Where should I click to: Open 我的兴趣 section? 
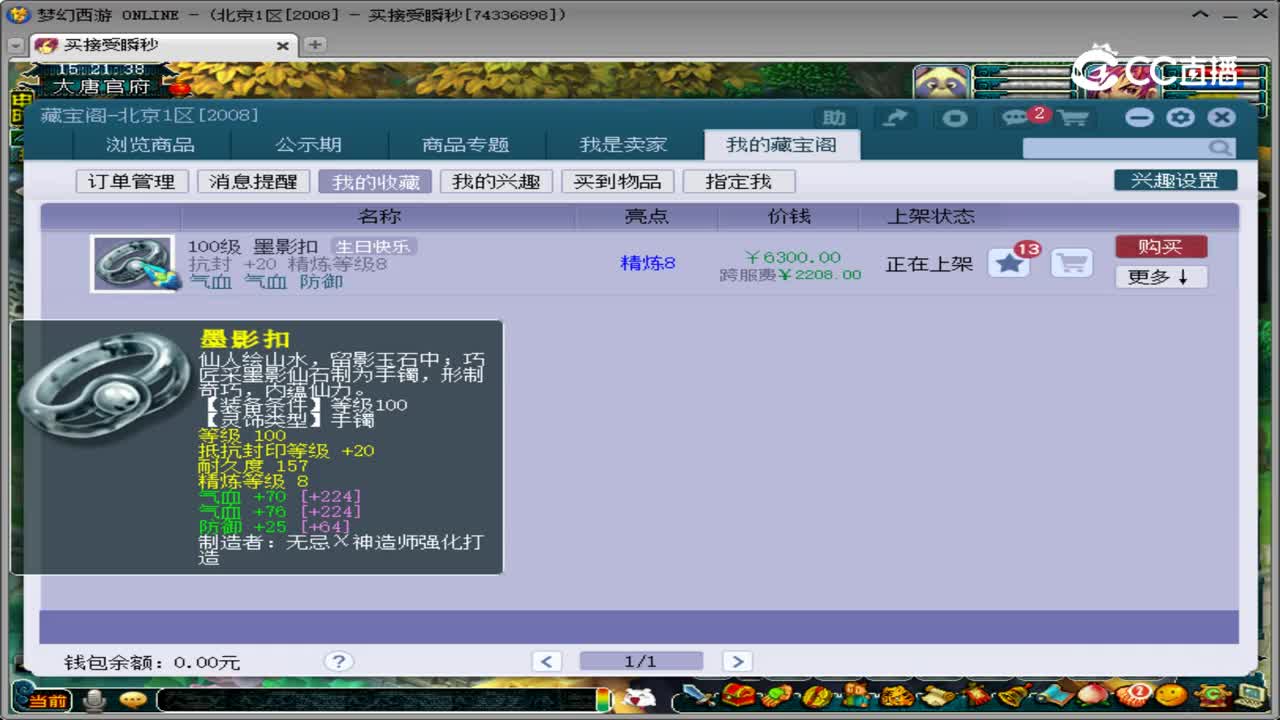[x=496, y=181]
